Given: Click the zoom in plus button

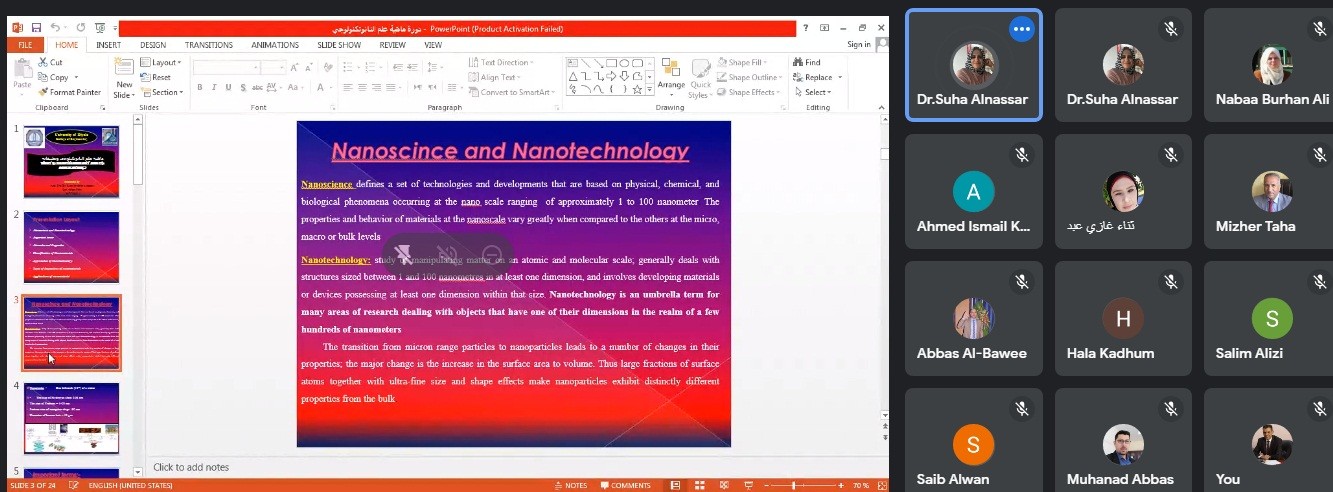Looking at the screenshot, I should 841,485.
